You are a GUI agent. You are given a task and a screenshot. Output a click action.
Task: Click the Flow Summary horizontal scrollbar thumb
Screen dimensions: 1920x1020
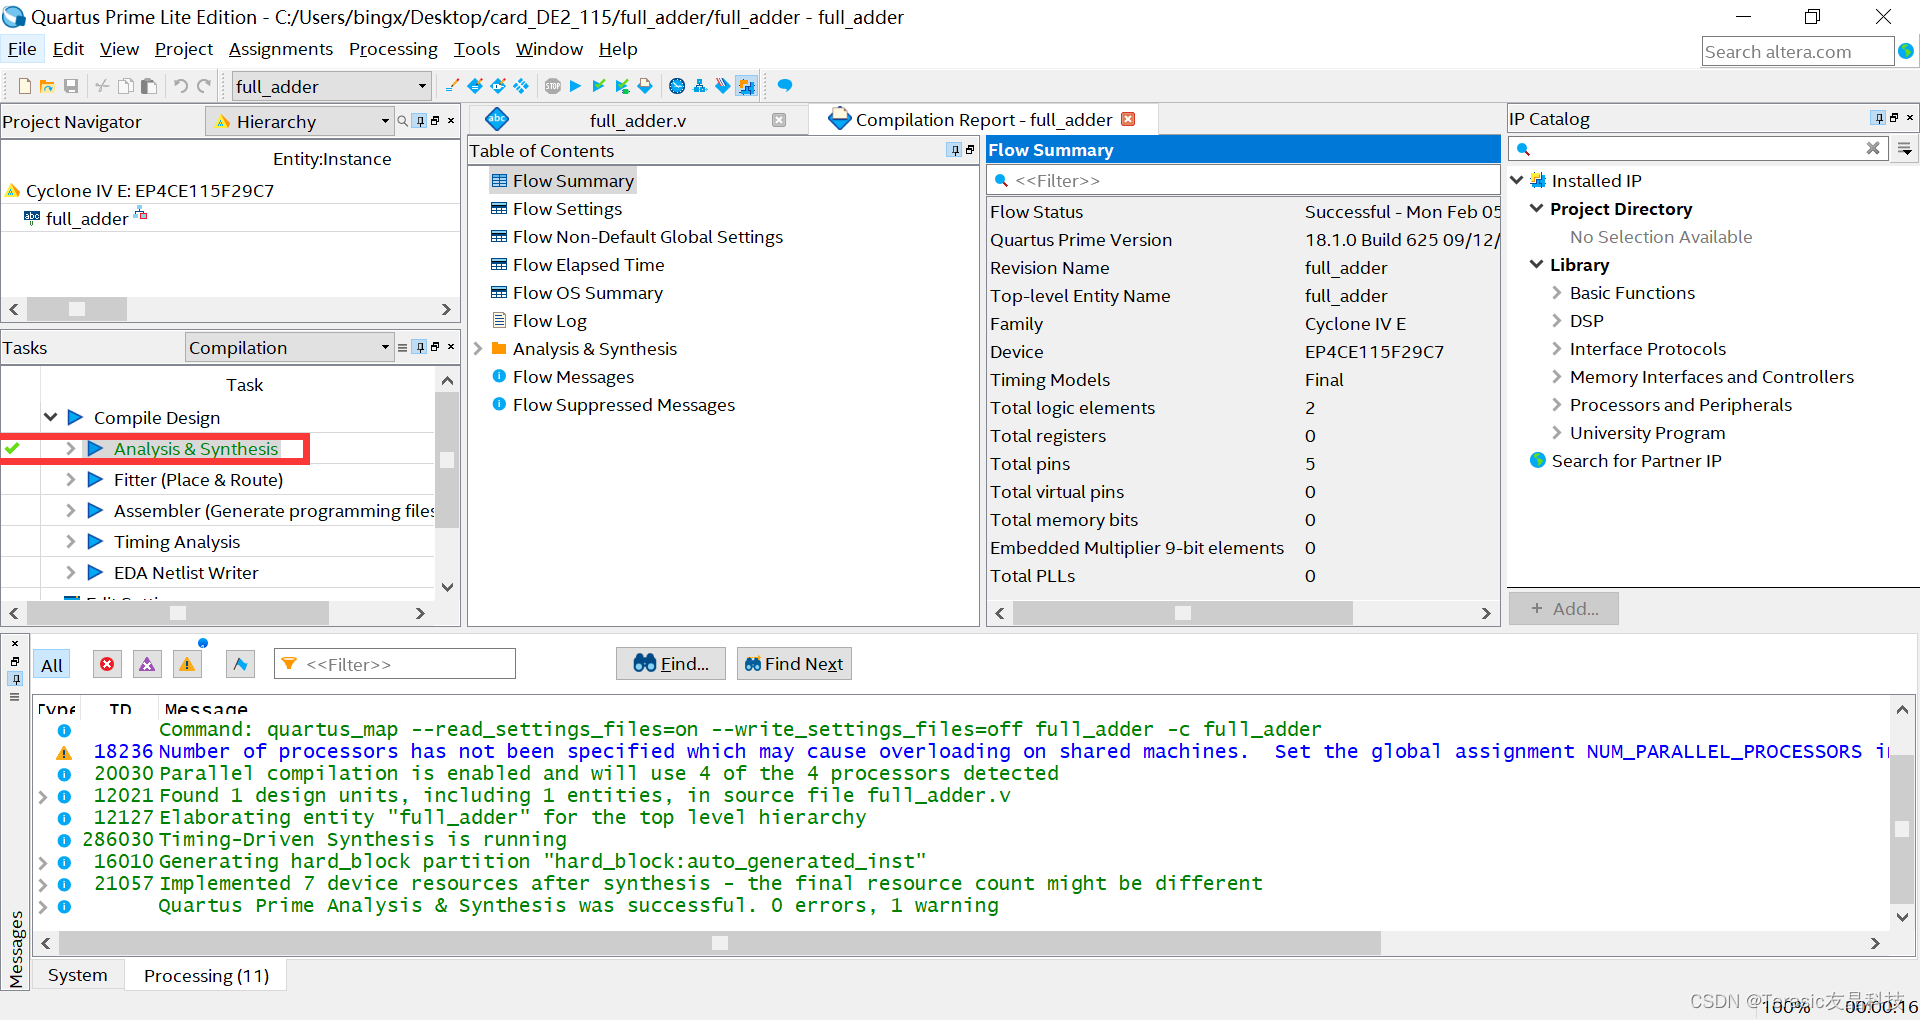coord(1183,613)
